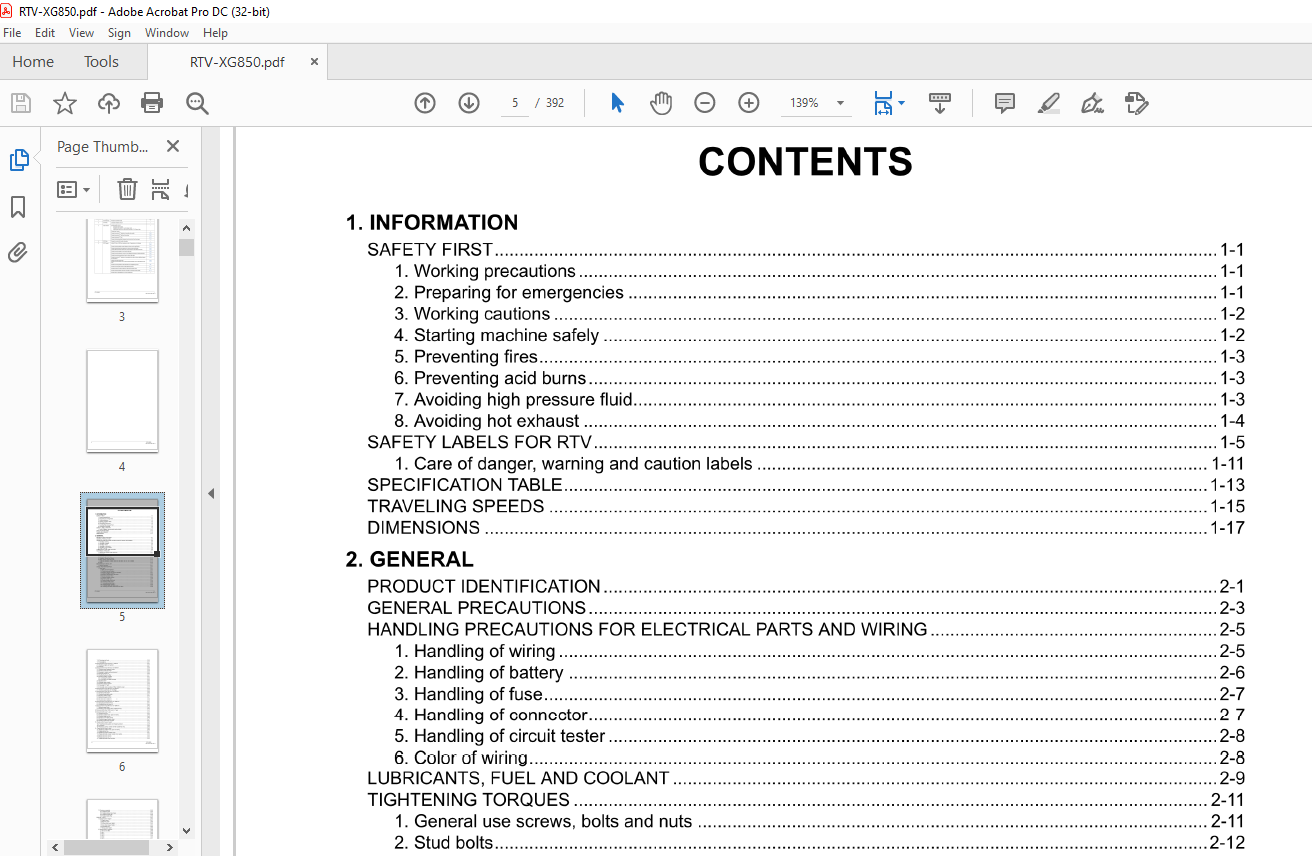Switch to the Tools tab
The image size is (1312, 856).
pyautogui.click(x=101, y=61)
